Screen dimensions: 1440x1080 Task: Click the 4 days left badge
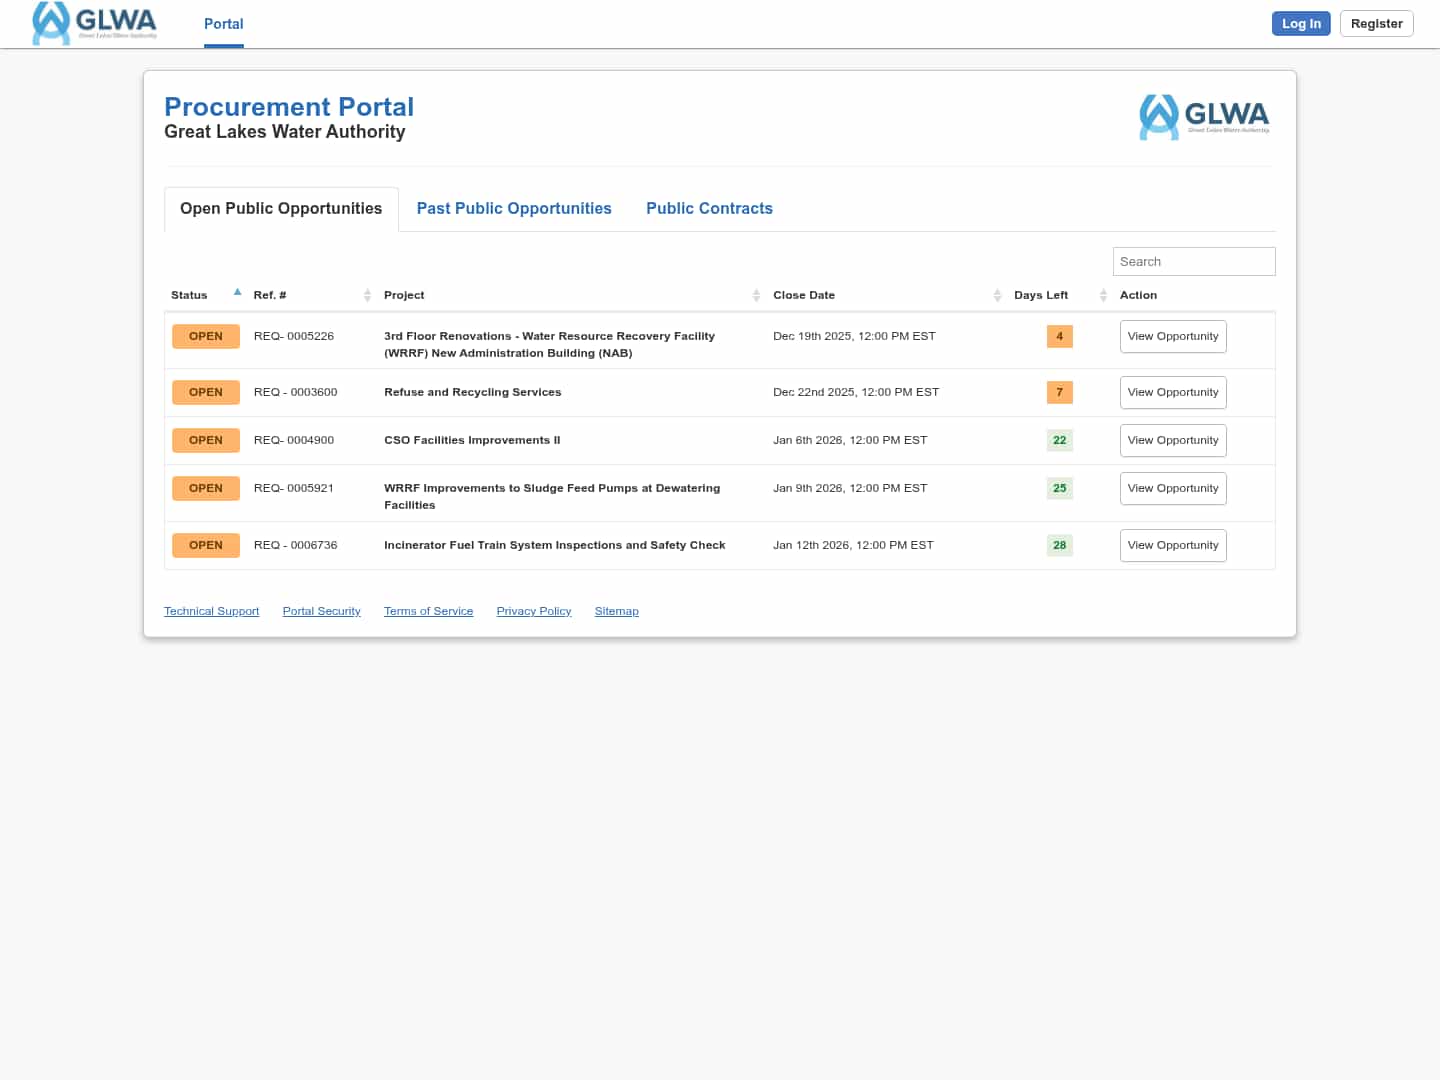coord(1059,336)
